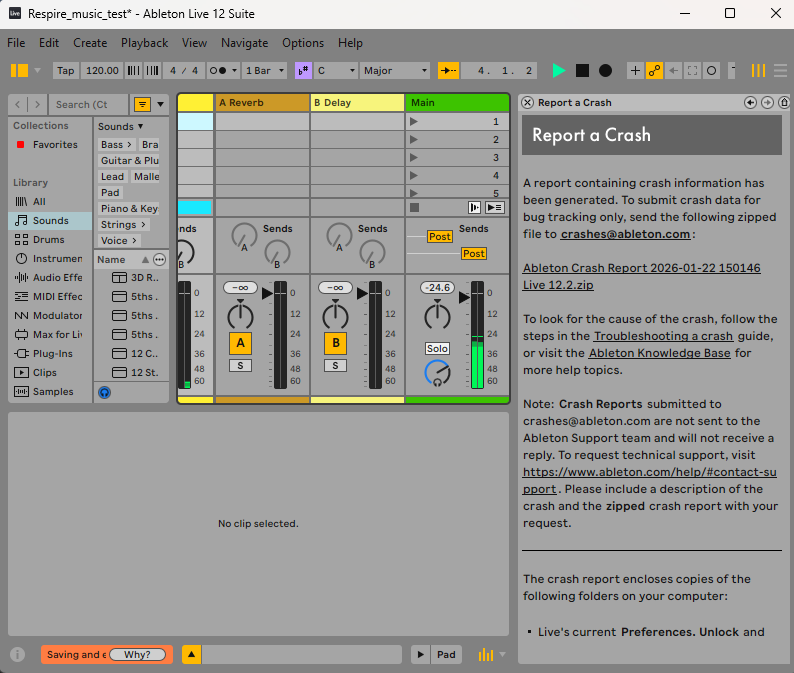Toggle the metronome button
The image size is (794, 673).
point(218,70)
